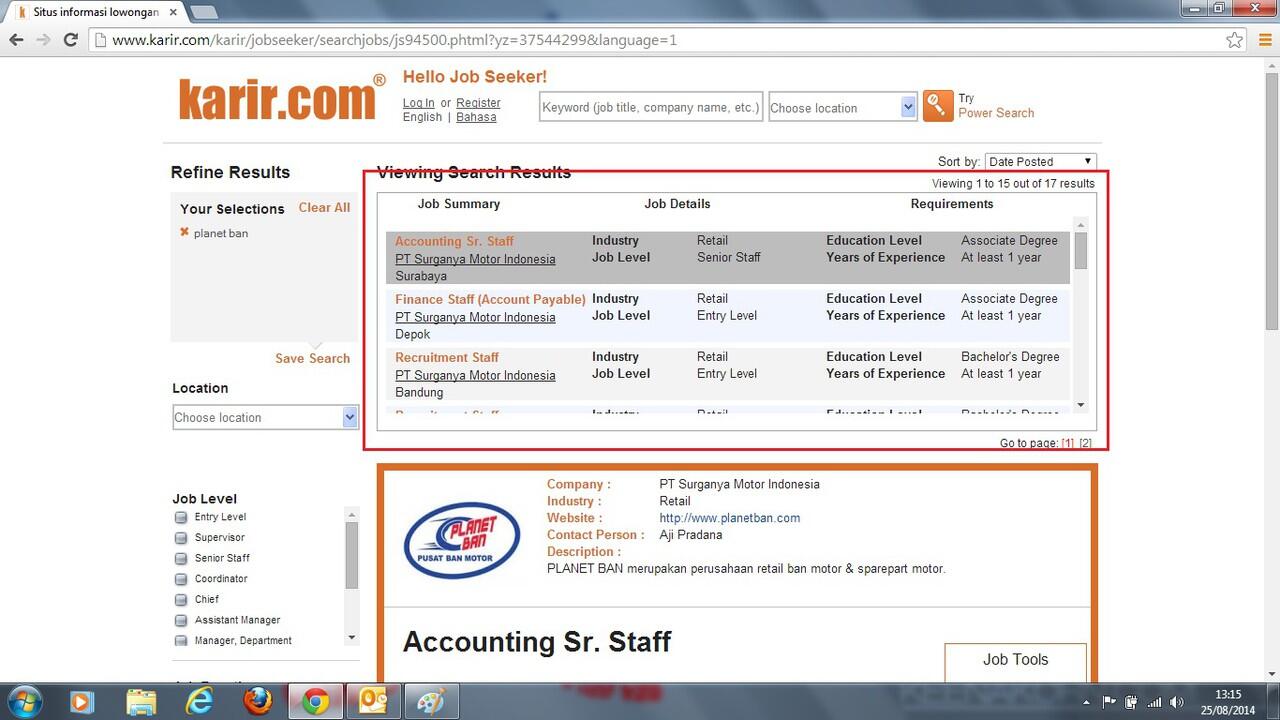This screenshot has height=720, width=1280.
Task: Go to results page 2
Action: [1085, 443]
